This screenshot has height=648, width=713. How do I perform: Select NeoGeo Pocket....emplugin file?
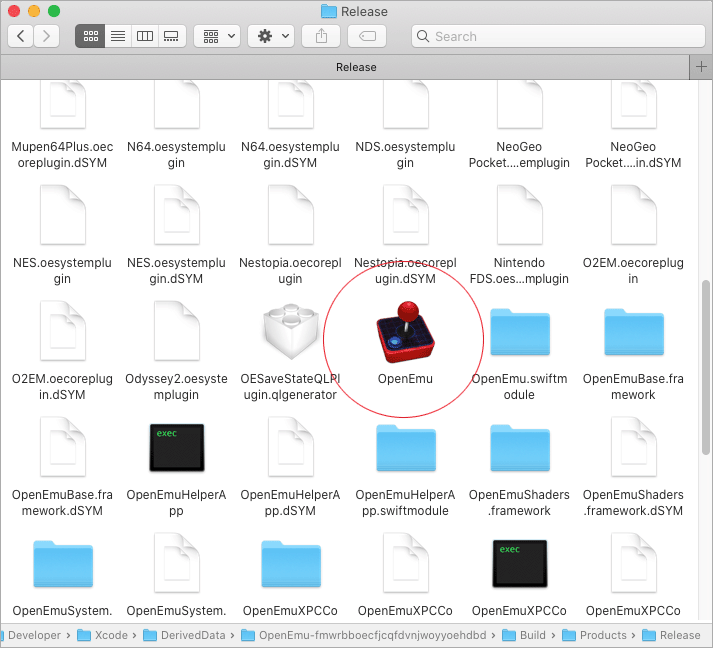pos(520,105)
